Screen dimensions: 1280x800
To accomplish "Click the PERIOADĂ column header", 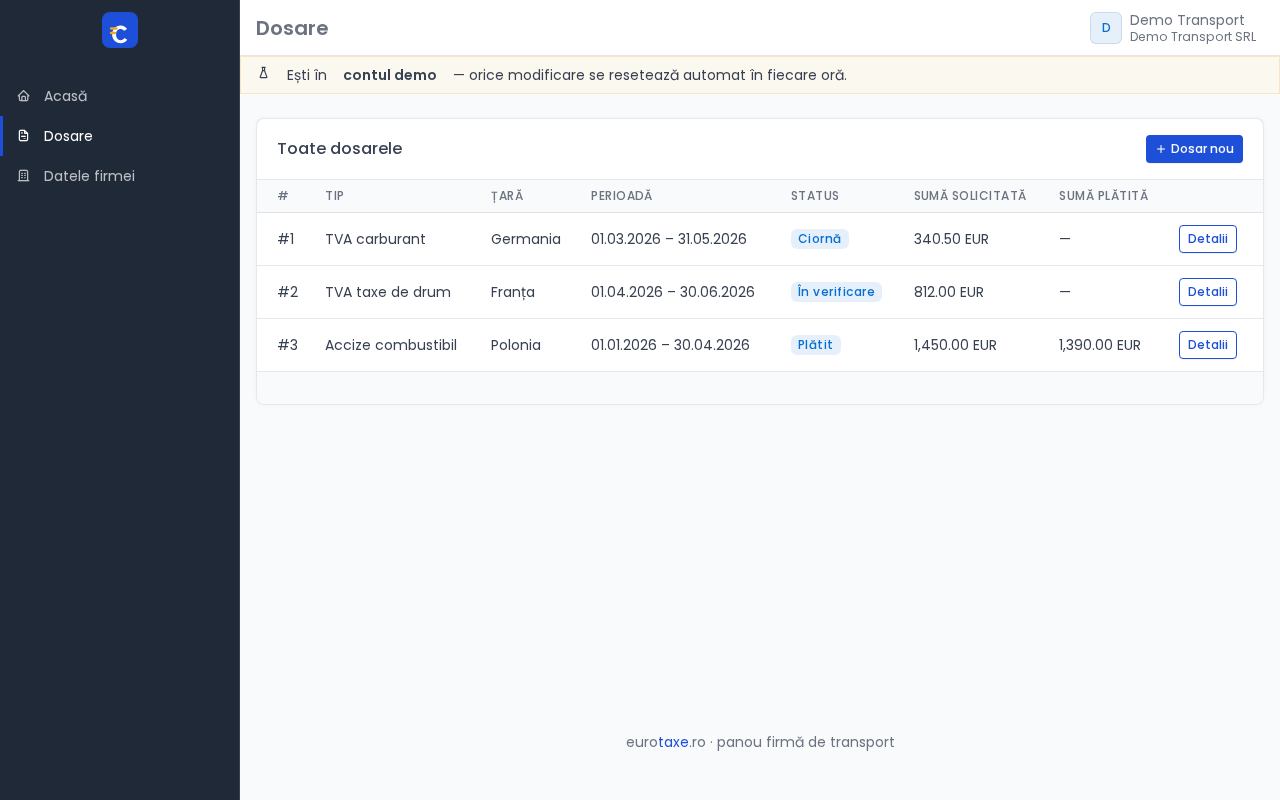I will click(621, 196).
